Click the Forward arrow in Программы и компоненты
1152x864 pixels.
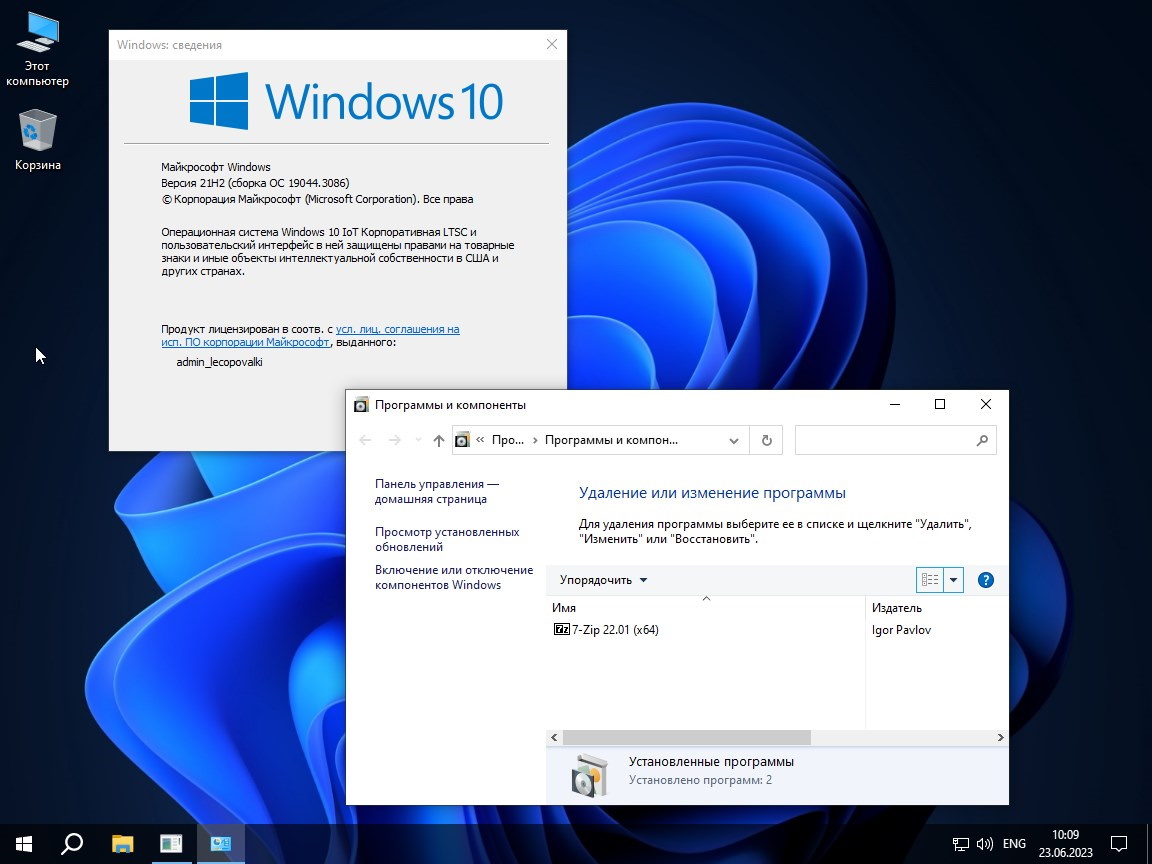pos(395,440)
